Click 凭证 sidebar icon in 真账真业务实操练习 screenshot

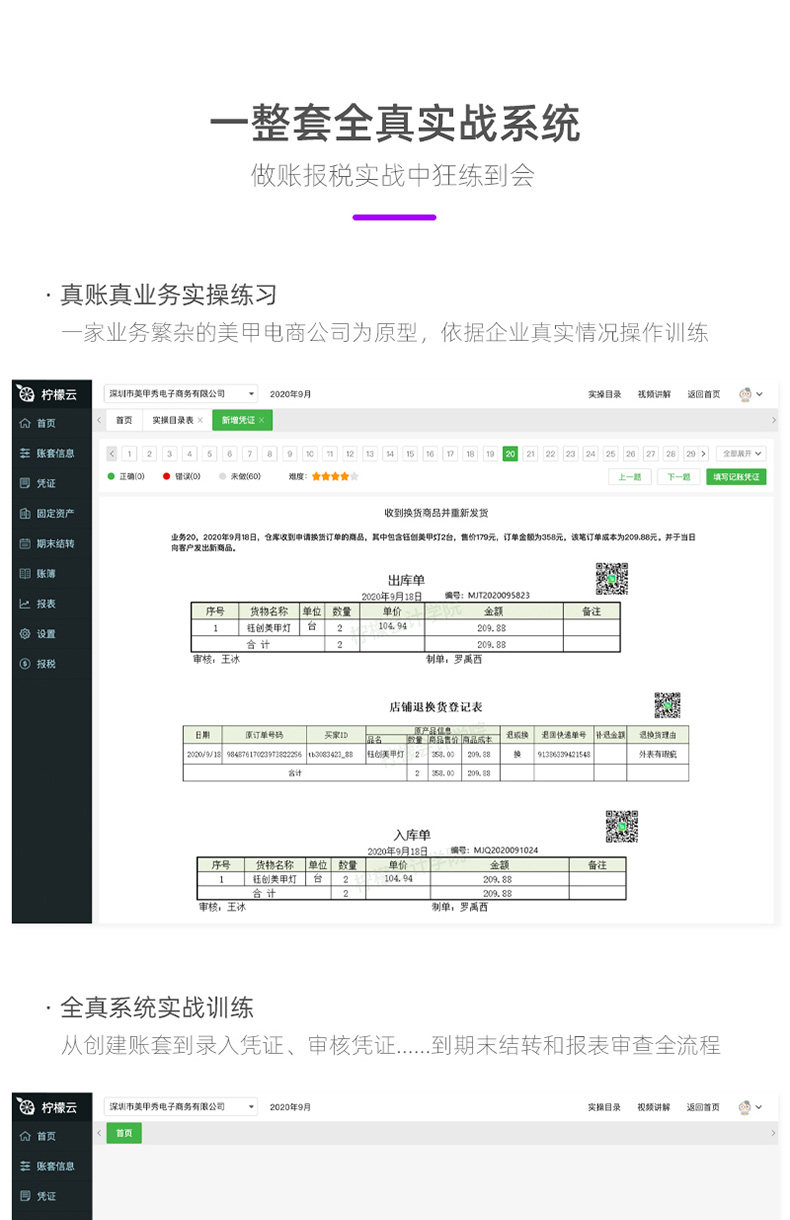pyautogui.click(x=25, y=484)
